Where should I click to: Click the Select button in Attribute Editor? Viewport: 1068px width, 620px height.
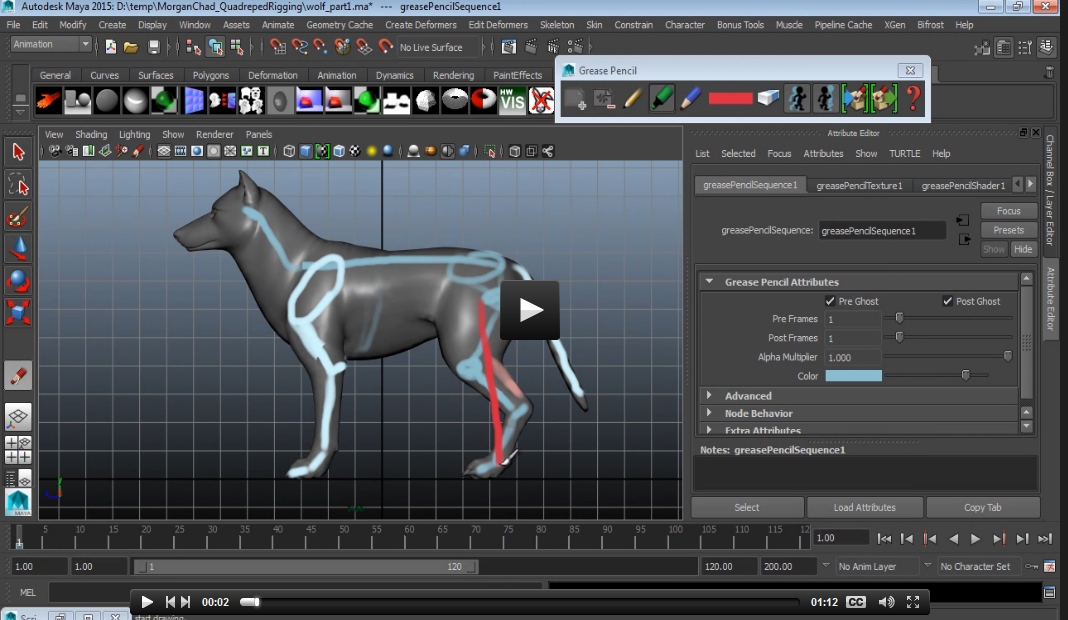tap(747, 507)
